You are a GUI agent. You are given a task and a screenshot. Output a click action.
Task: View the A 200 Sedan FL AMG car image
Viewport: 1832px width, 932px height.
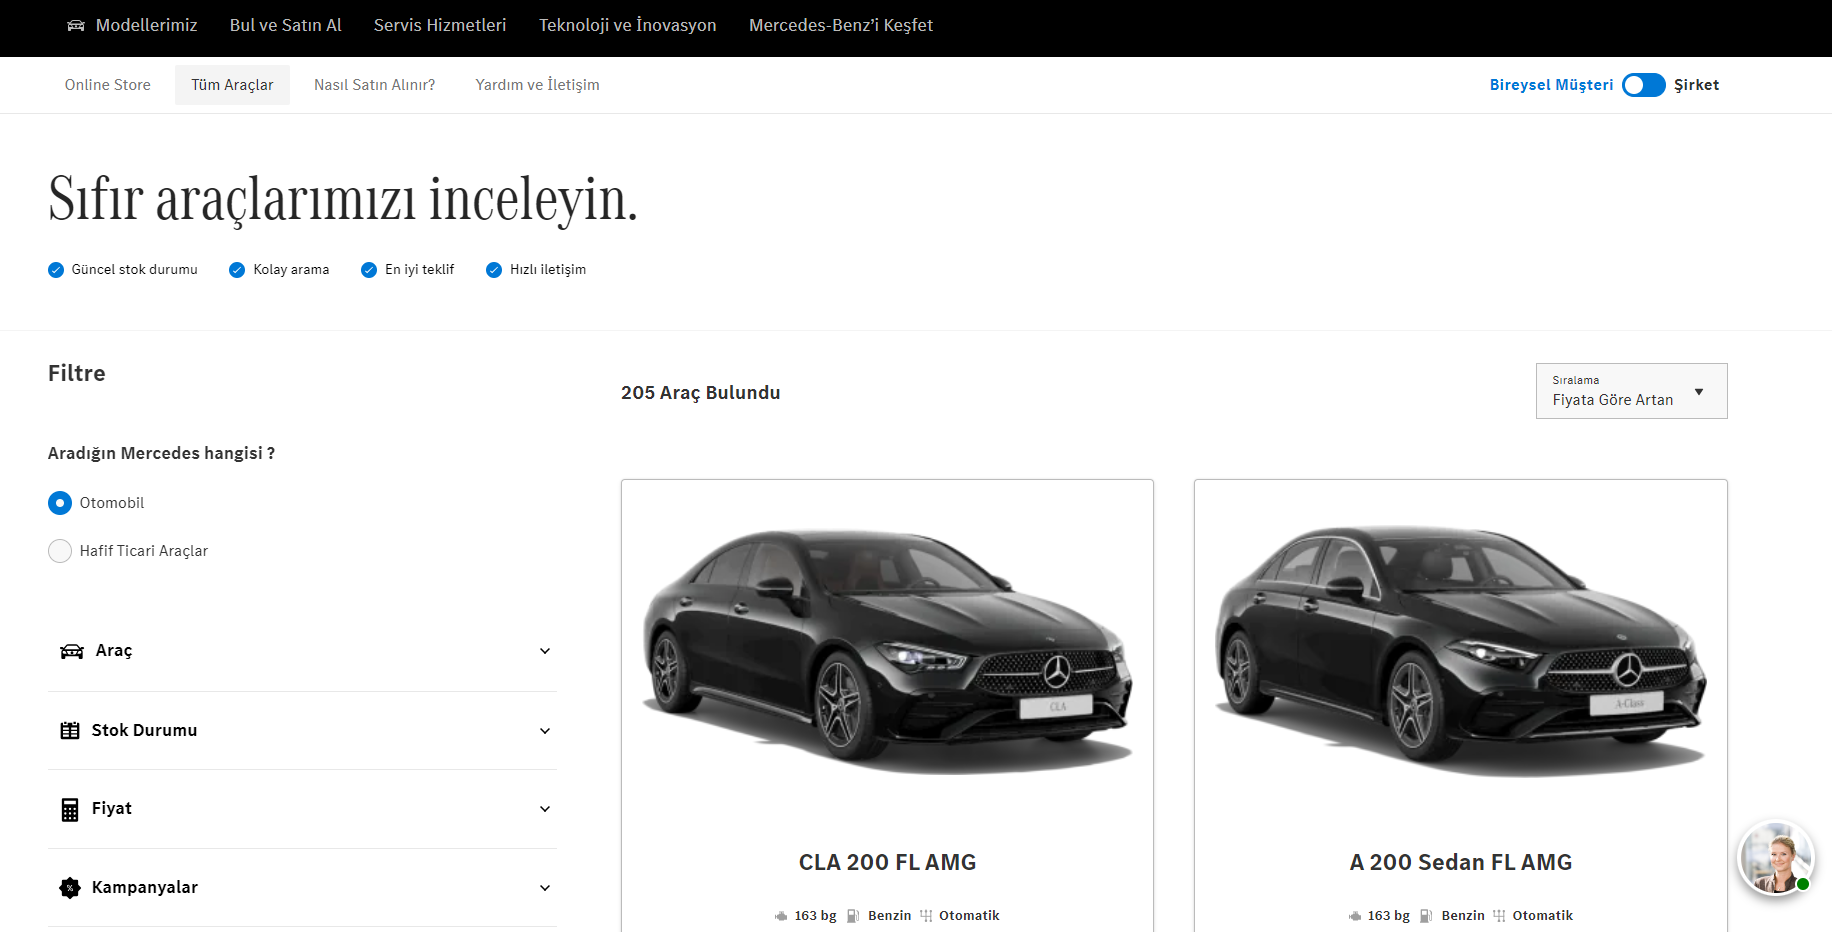1461,650
